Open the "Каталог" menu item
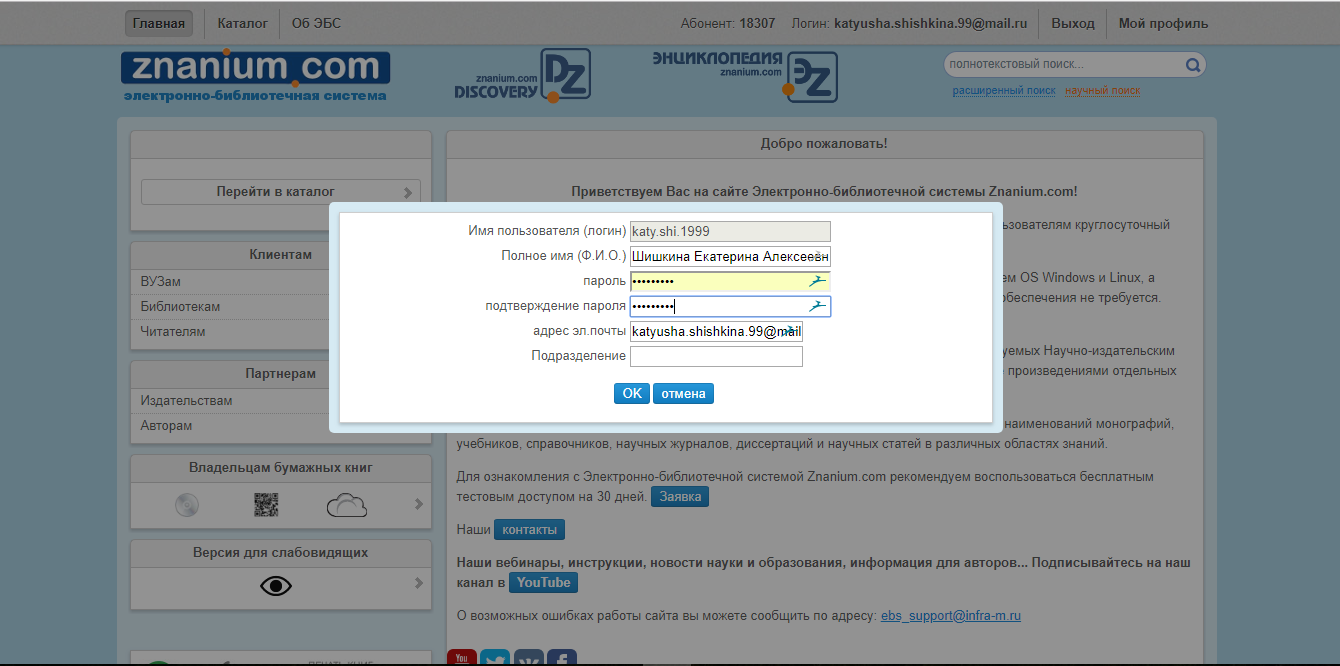This screenshot has width=1340, height=666. (242, 23)
